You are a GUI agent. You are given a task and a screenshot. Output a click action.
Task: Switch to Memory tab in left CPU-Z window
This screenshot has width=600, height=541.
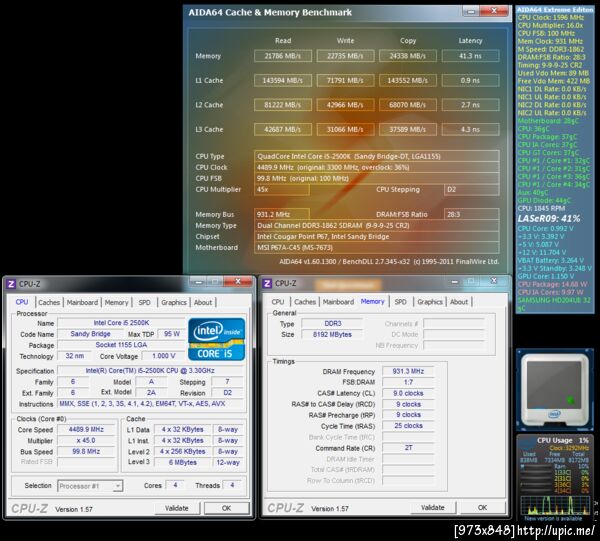point(116,302)
